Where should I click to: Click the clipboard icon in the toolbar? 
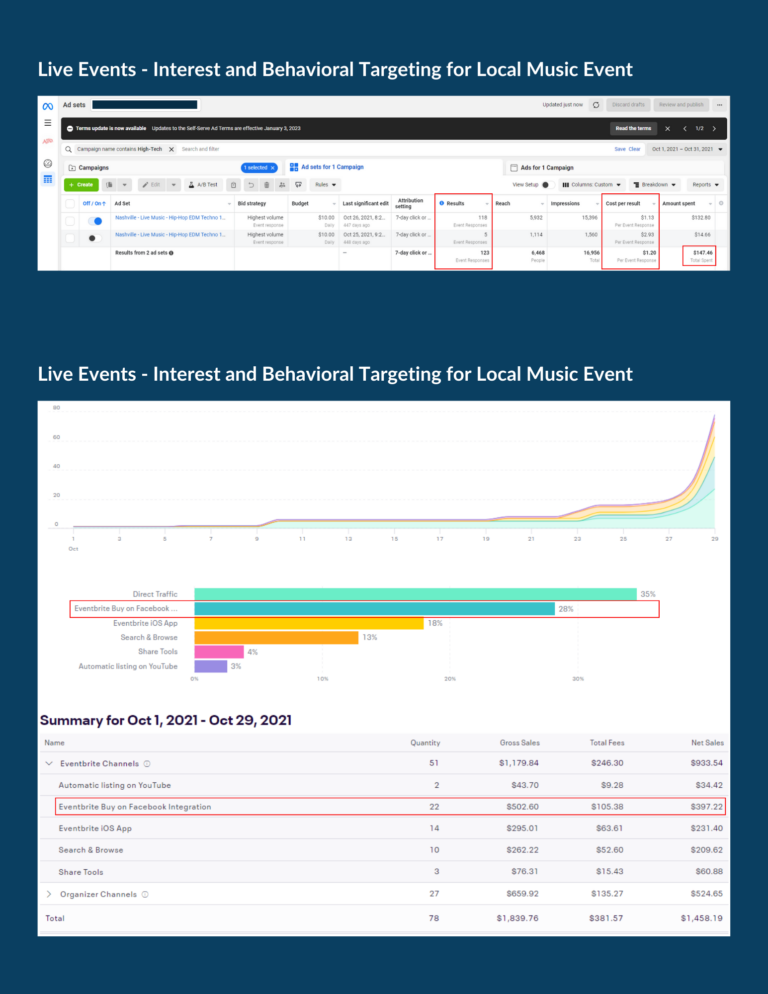[234, 185]
